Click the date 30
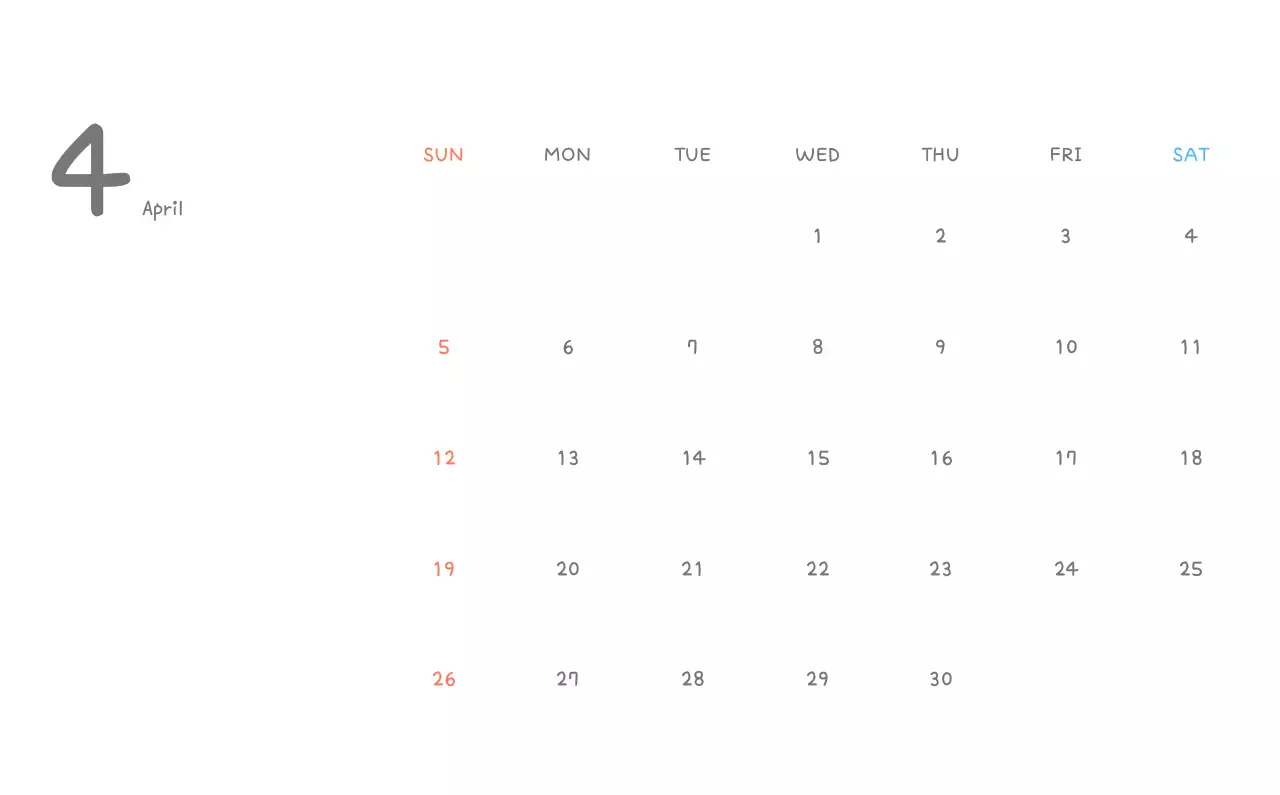 pos(941,679)
